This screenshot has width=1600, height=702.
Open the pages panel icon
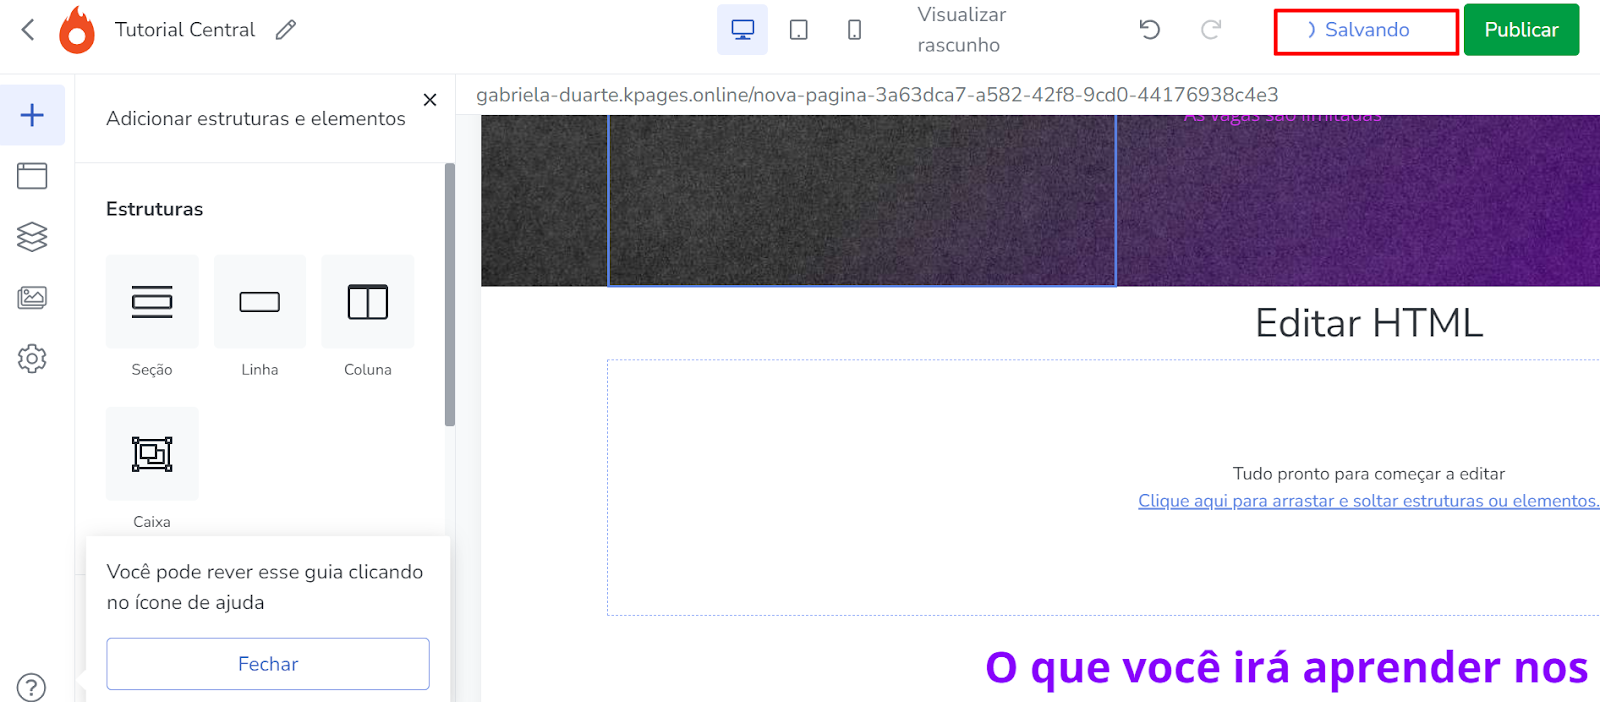click(32, 176)
